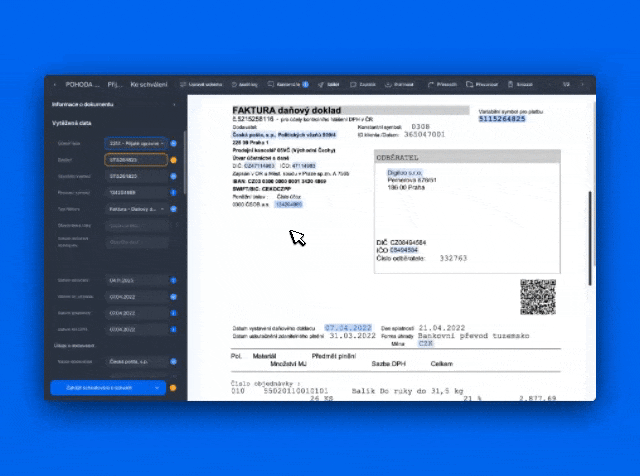Click blue icon beside 'Česká pošta, s.p.' field
The height and width of the screenshot is (476, 640).
tap(173, 362)
